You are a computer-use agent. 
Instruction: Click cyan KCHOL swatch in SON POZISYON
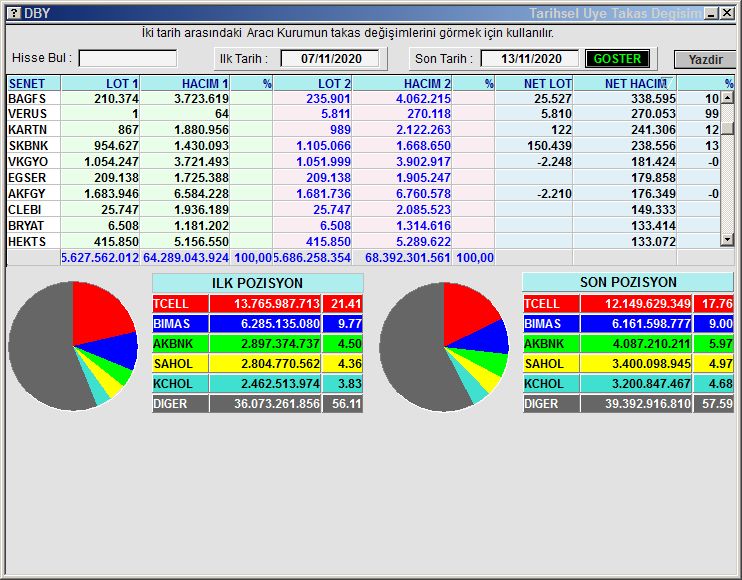click(551, 384)
